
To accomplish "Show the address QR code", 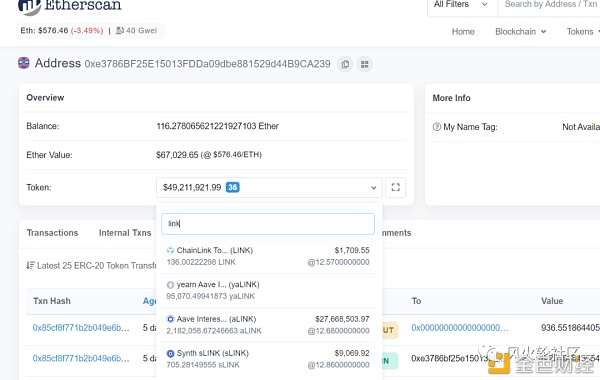I will 365,64.
